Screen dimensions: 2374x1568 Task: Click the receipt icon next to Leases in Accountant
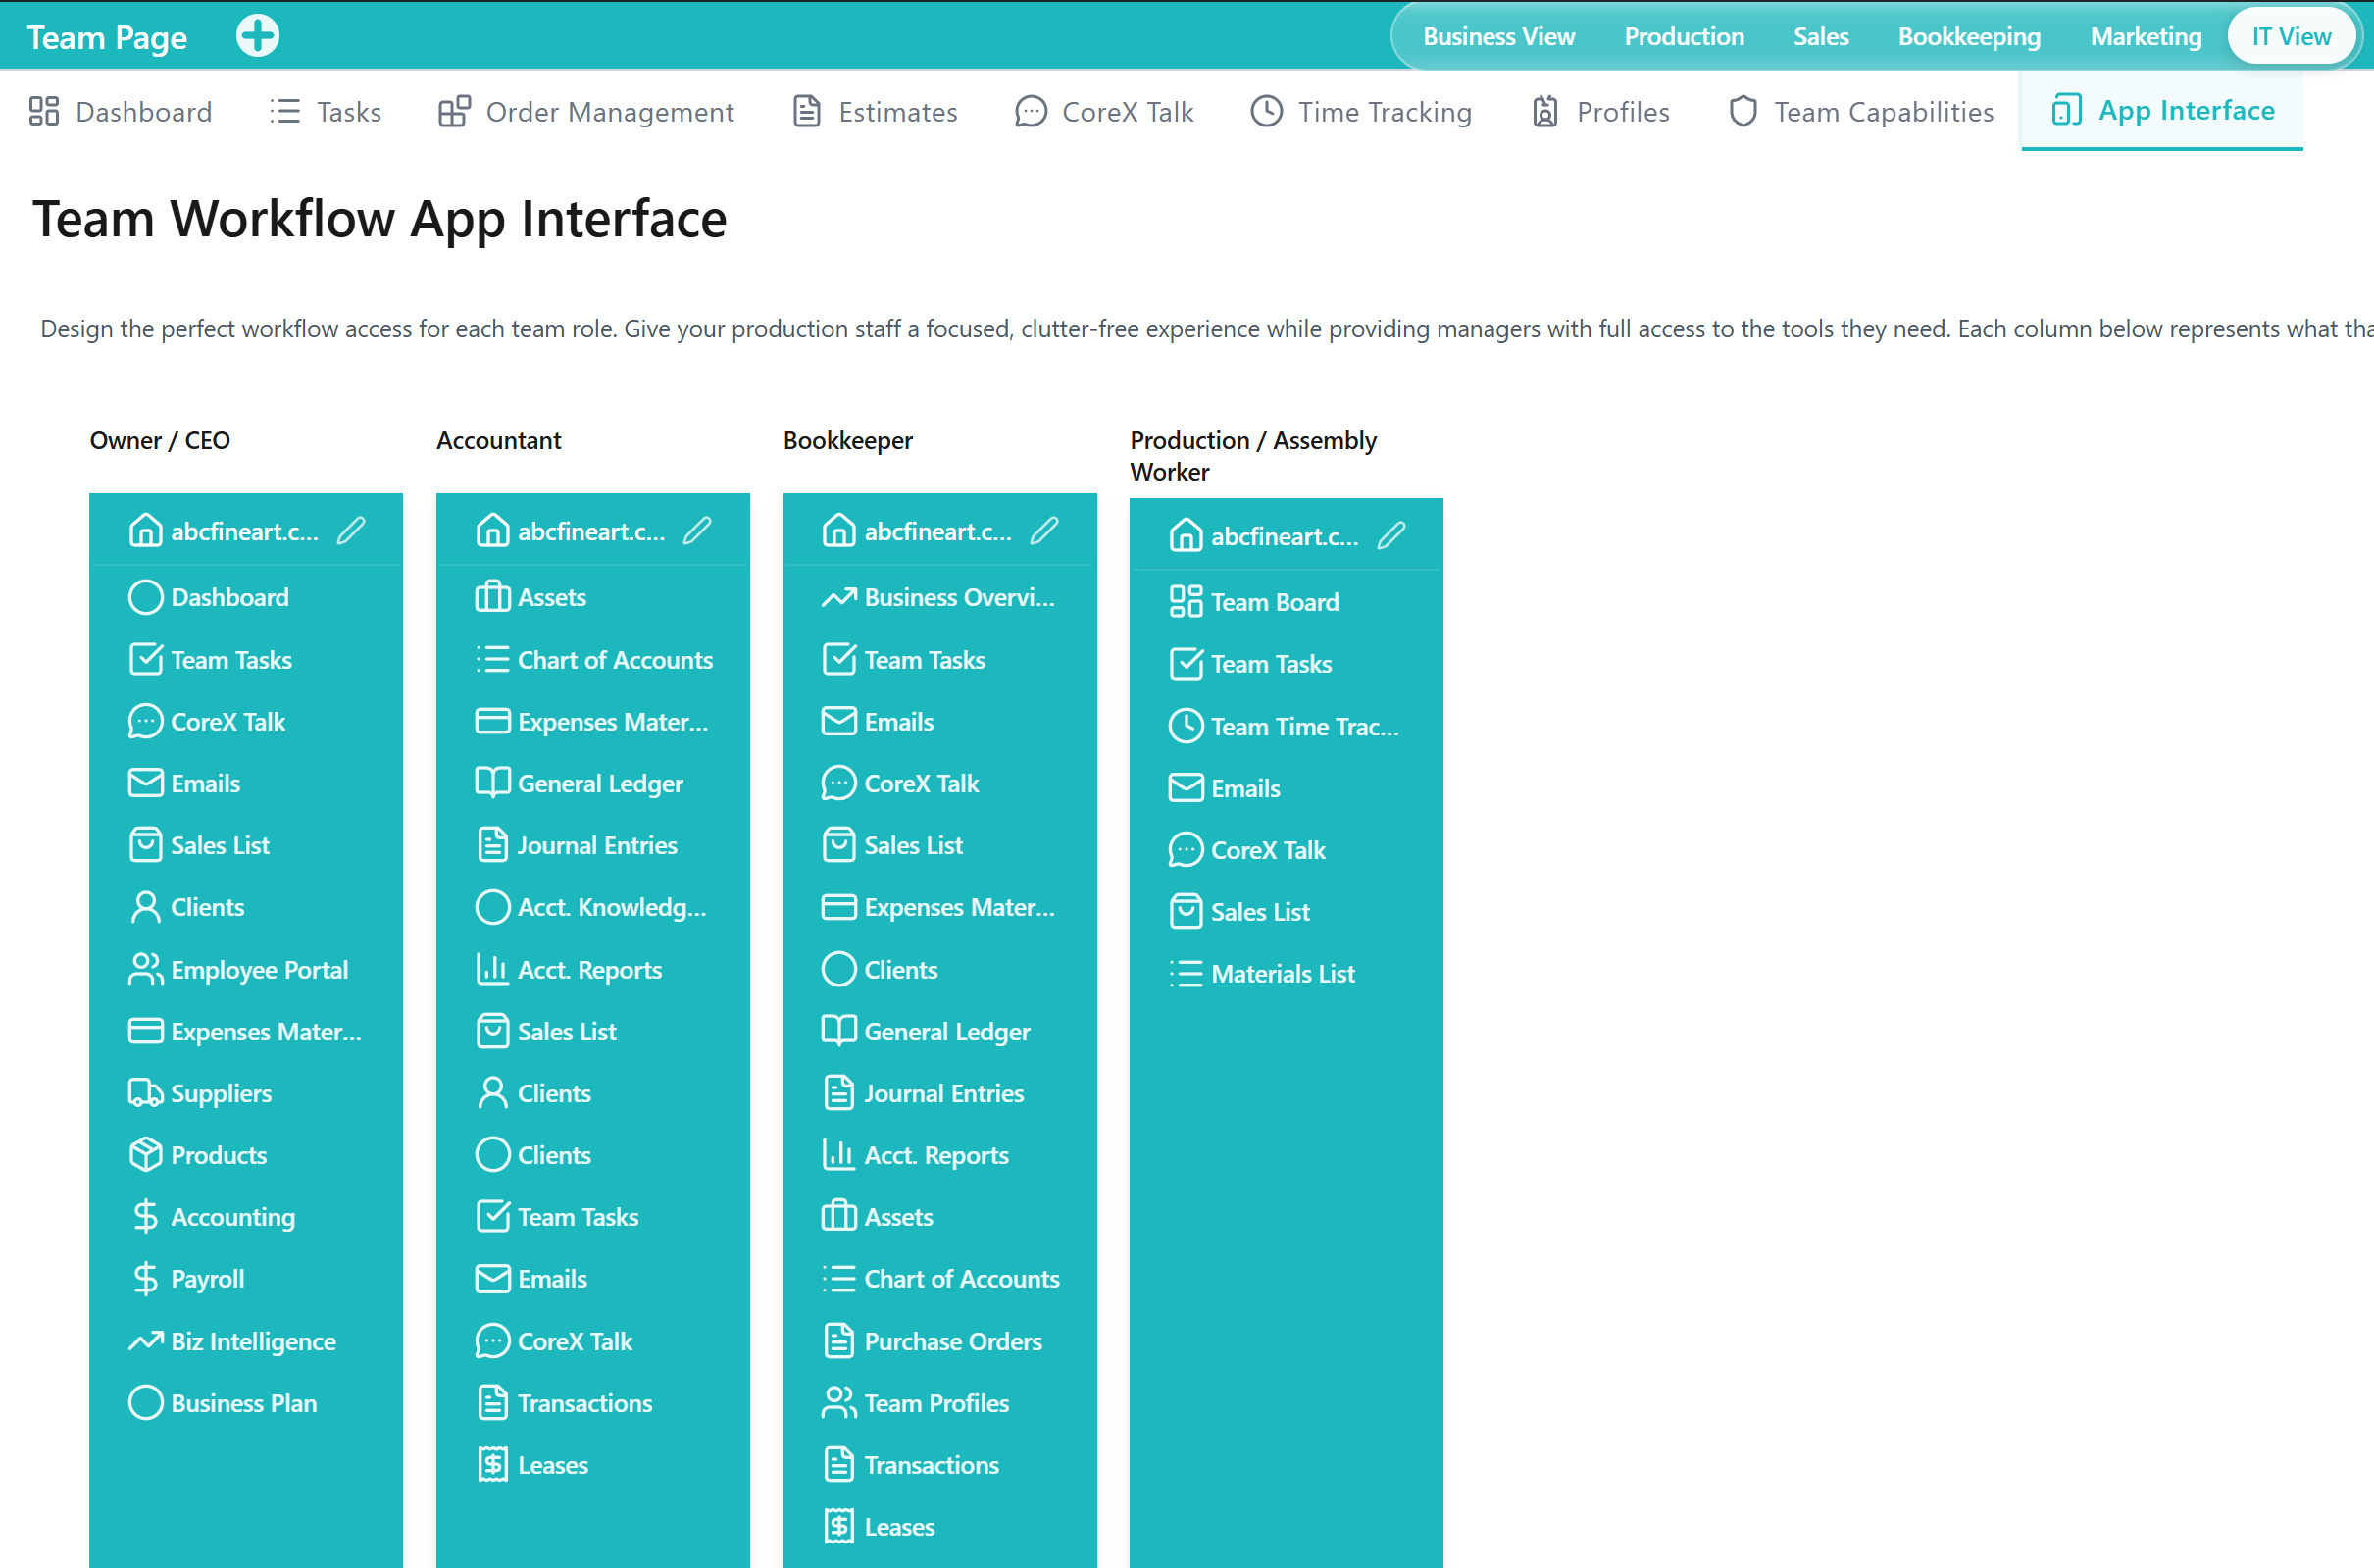492,1465
